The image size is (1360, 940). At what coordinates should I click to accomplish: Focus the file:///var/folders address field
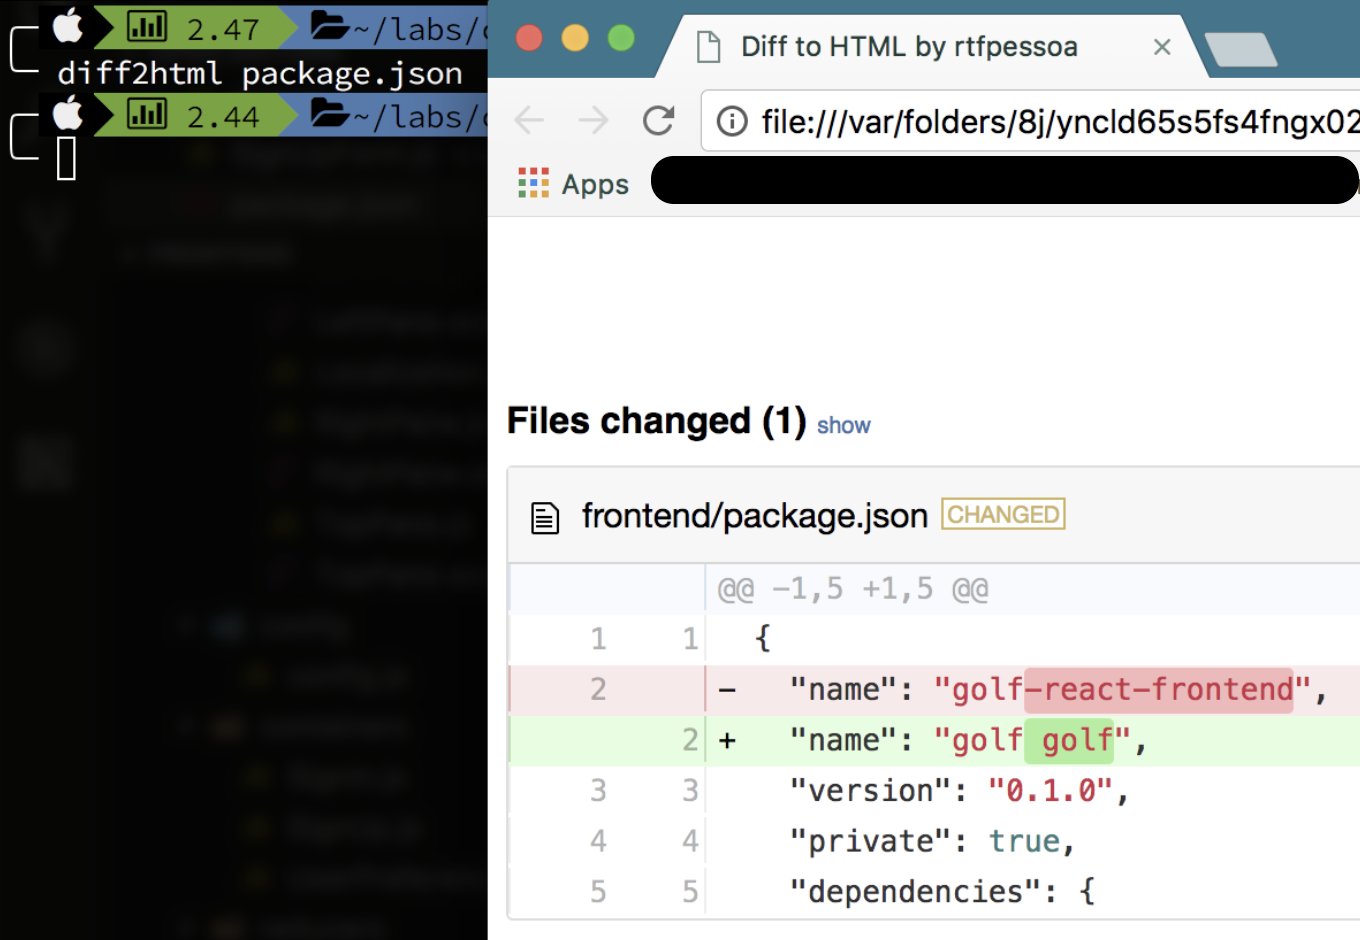(1031, 121)
